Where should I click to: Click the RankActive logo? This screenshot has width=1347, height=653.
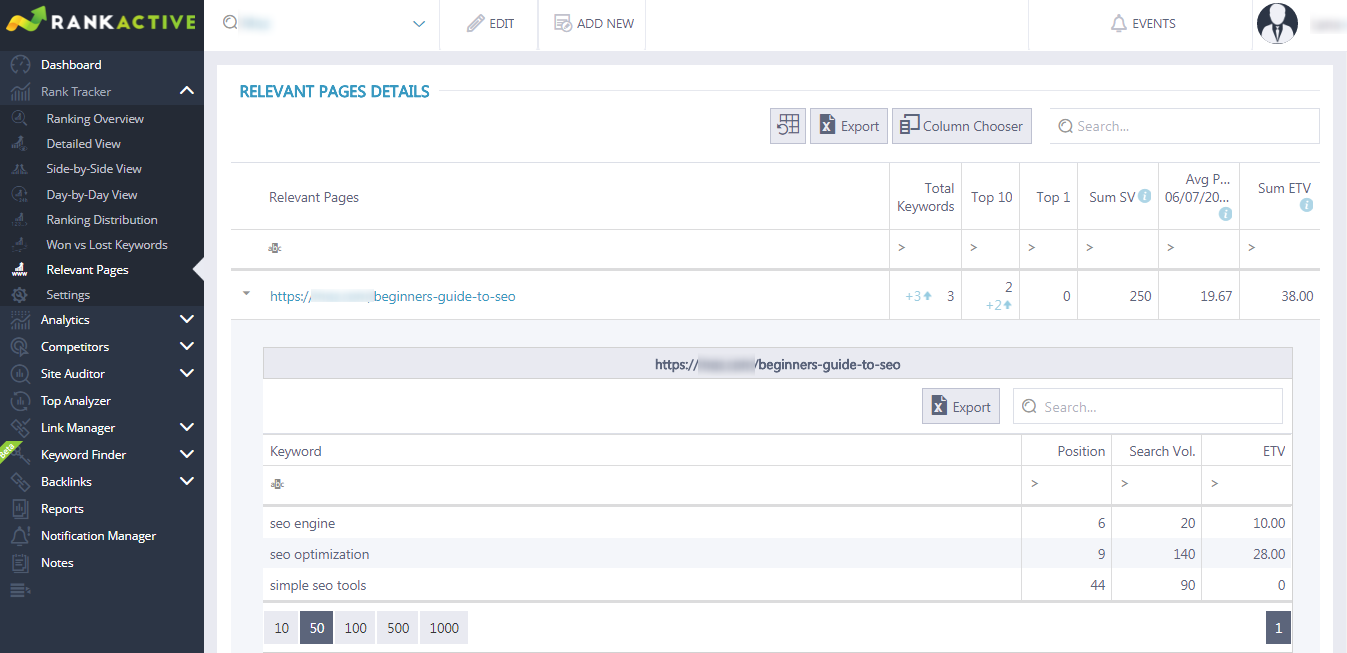click(101, 21)
